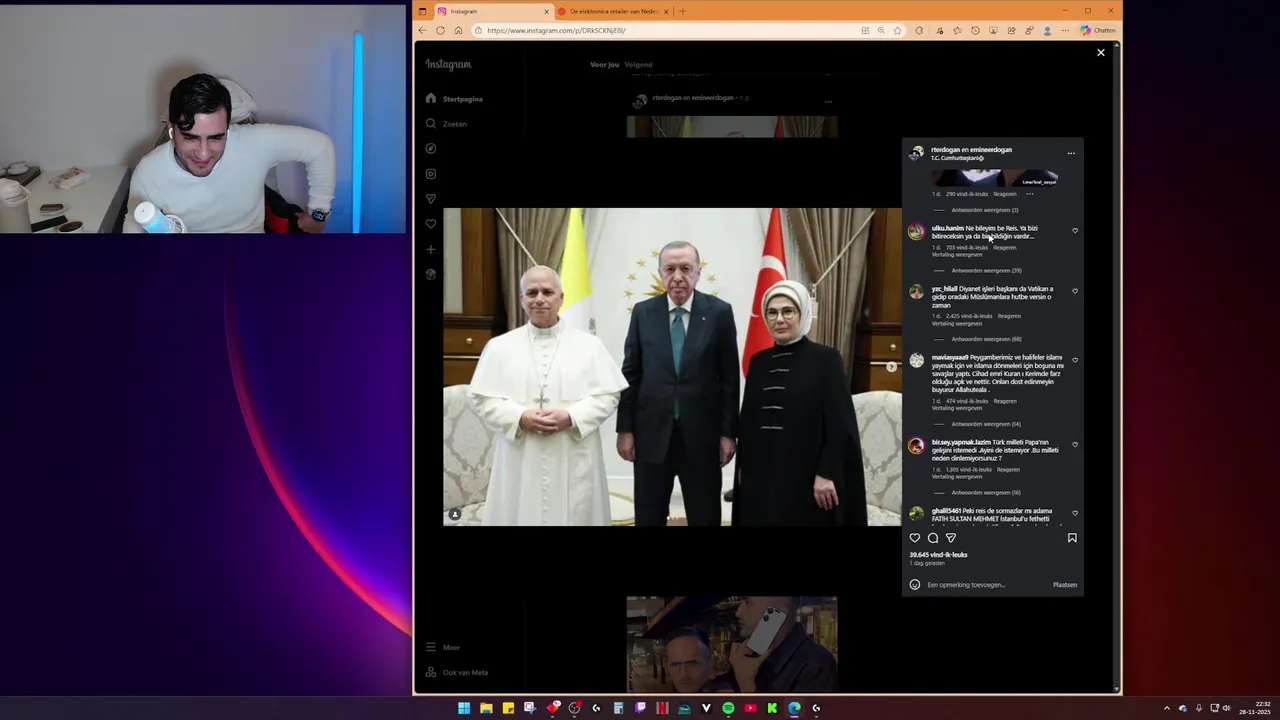This screenshot has width=1280, height=720.
Task: Open Notifications heart in sidebar
Action: point(431,224)
